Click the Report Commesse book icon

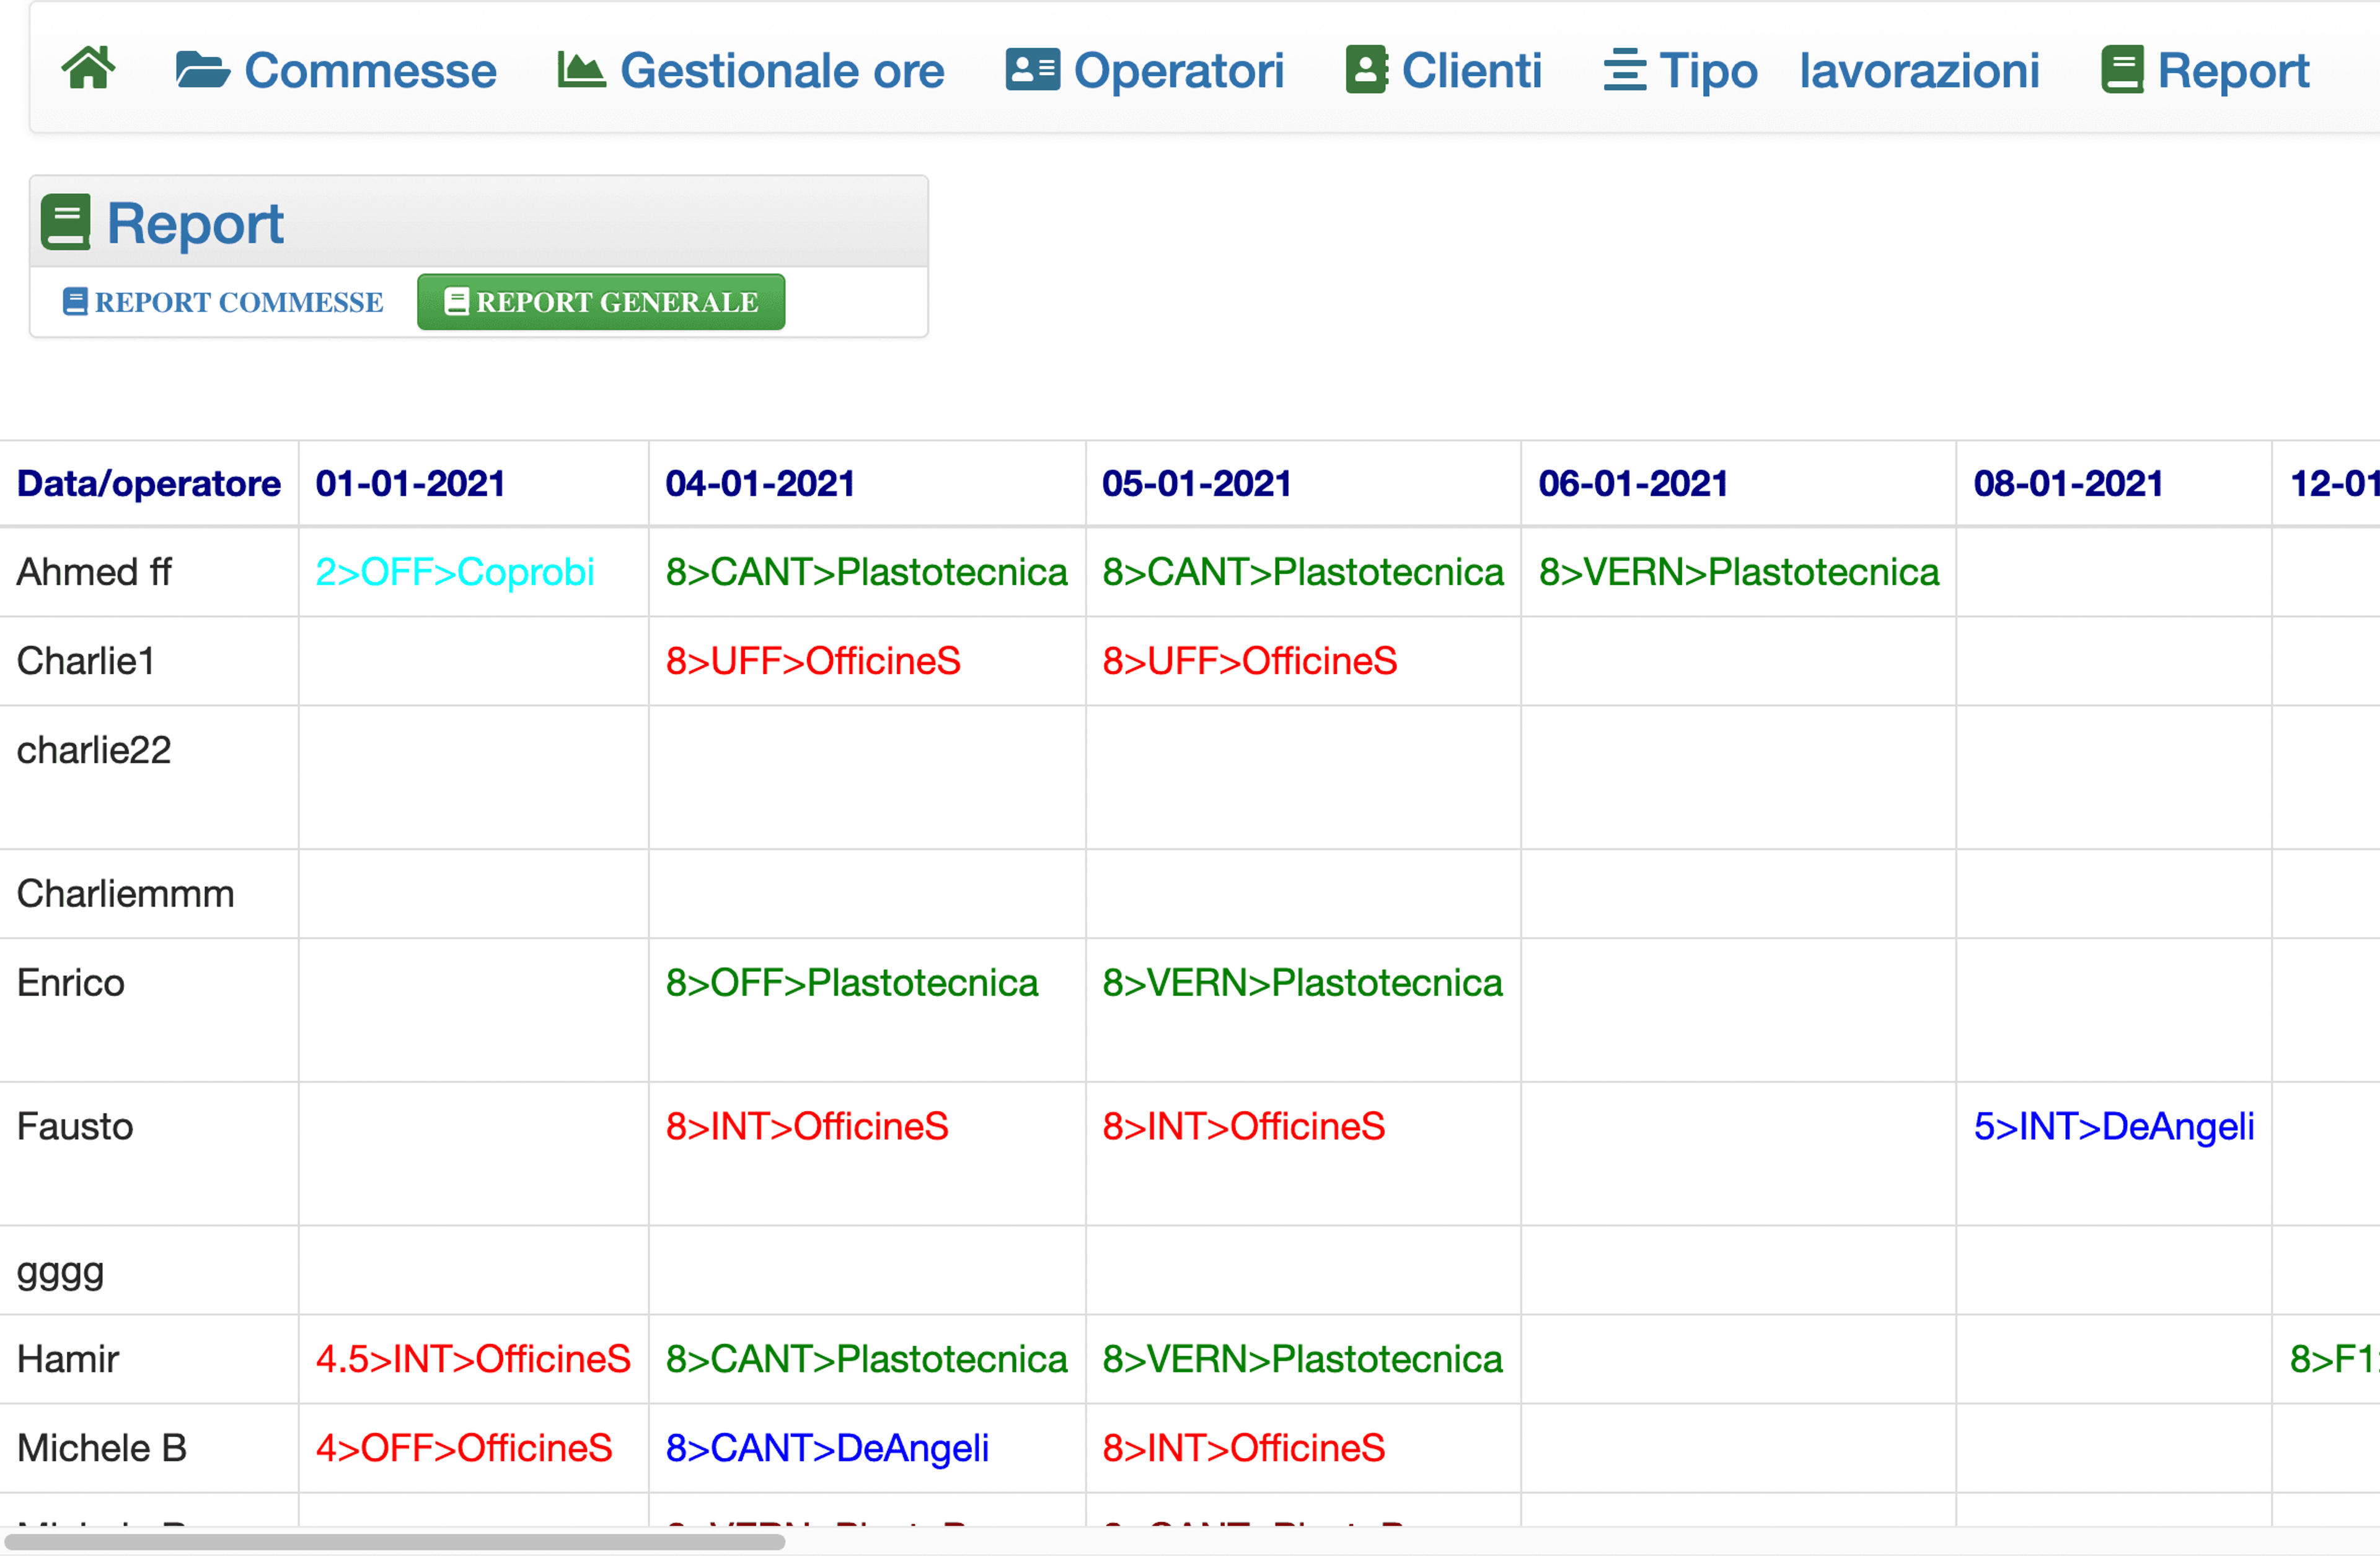click(75, 301)
